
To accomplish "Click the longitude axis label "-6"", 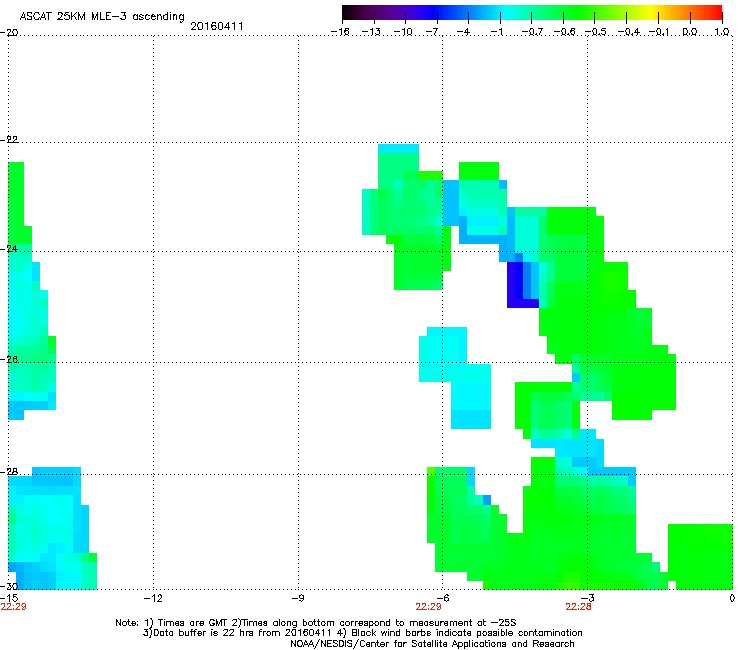I will (443, 598).
